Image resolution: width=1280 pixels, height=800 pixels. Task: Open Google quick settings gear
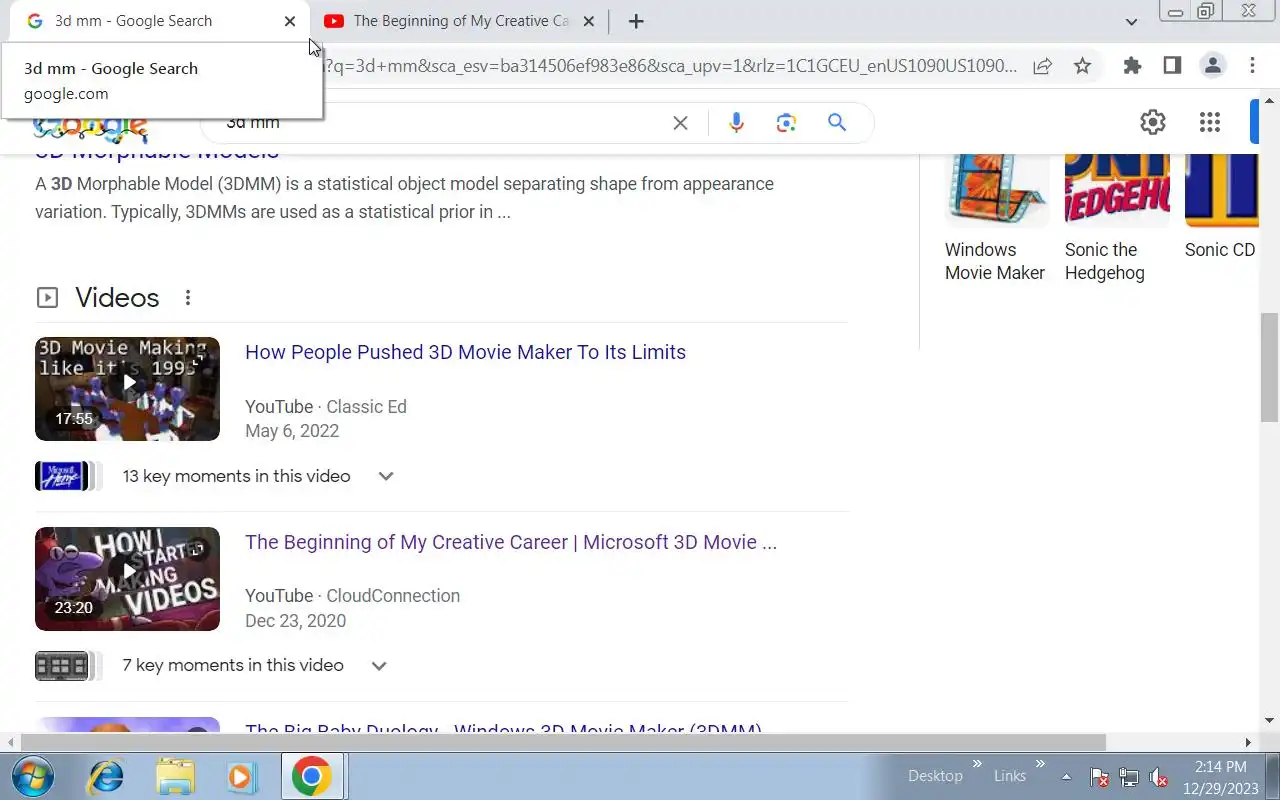1153,122
